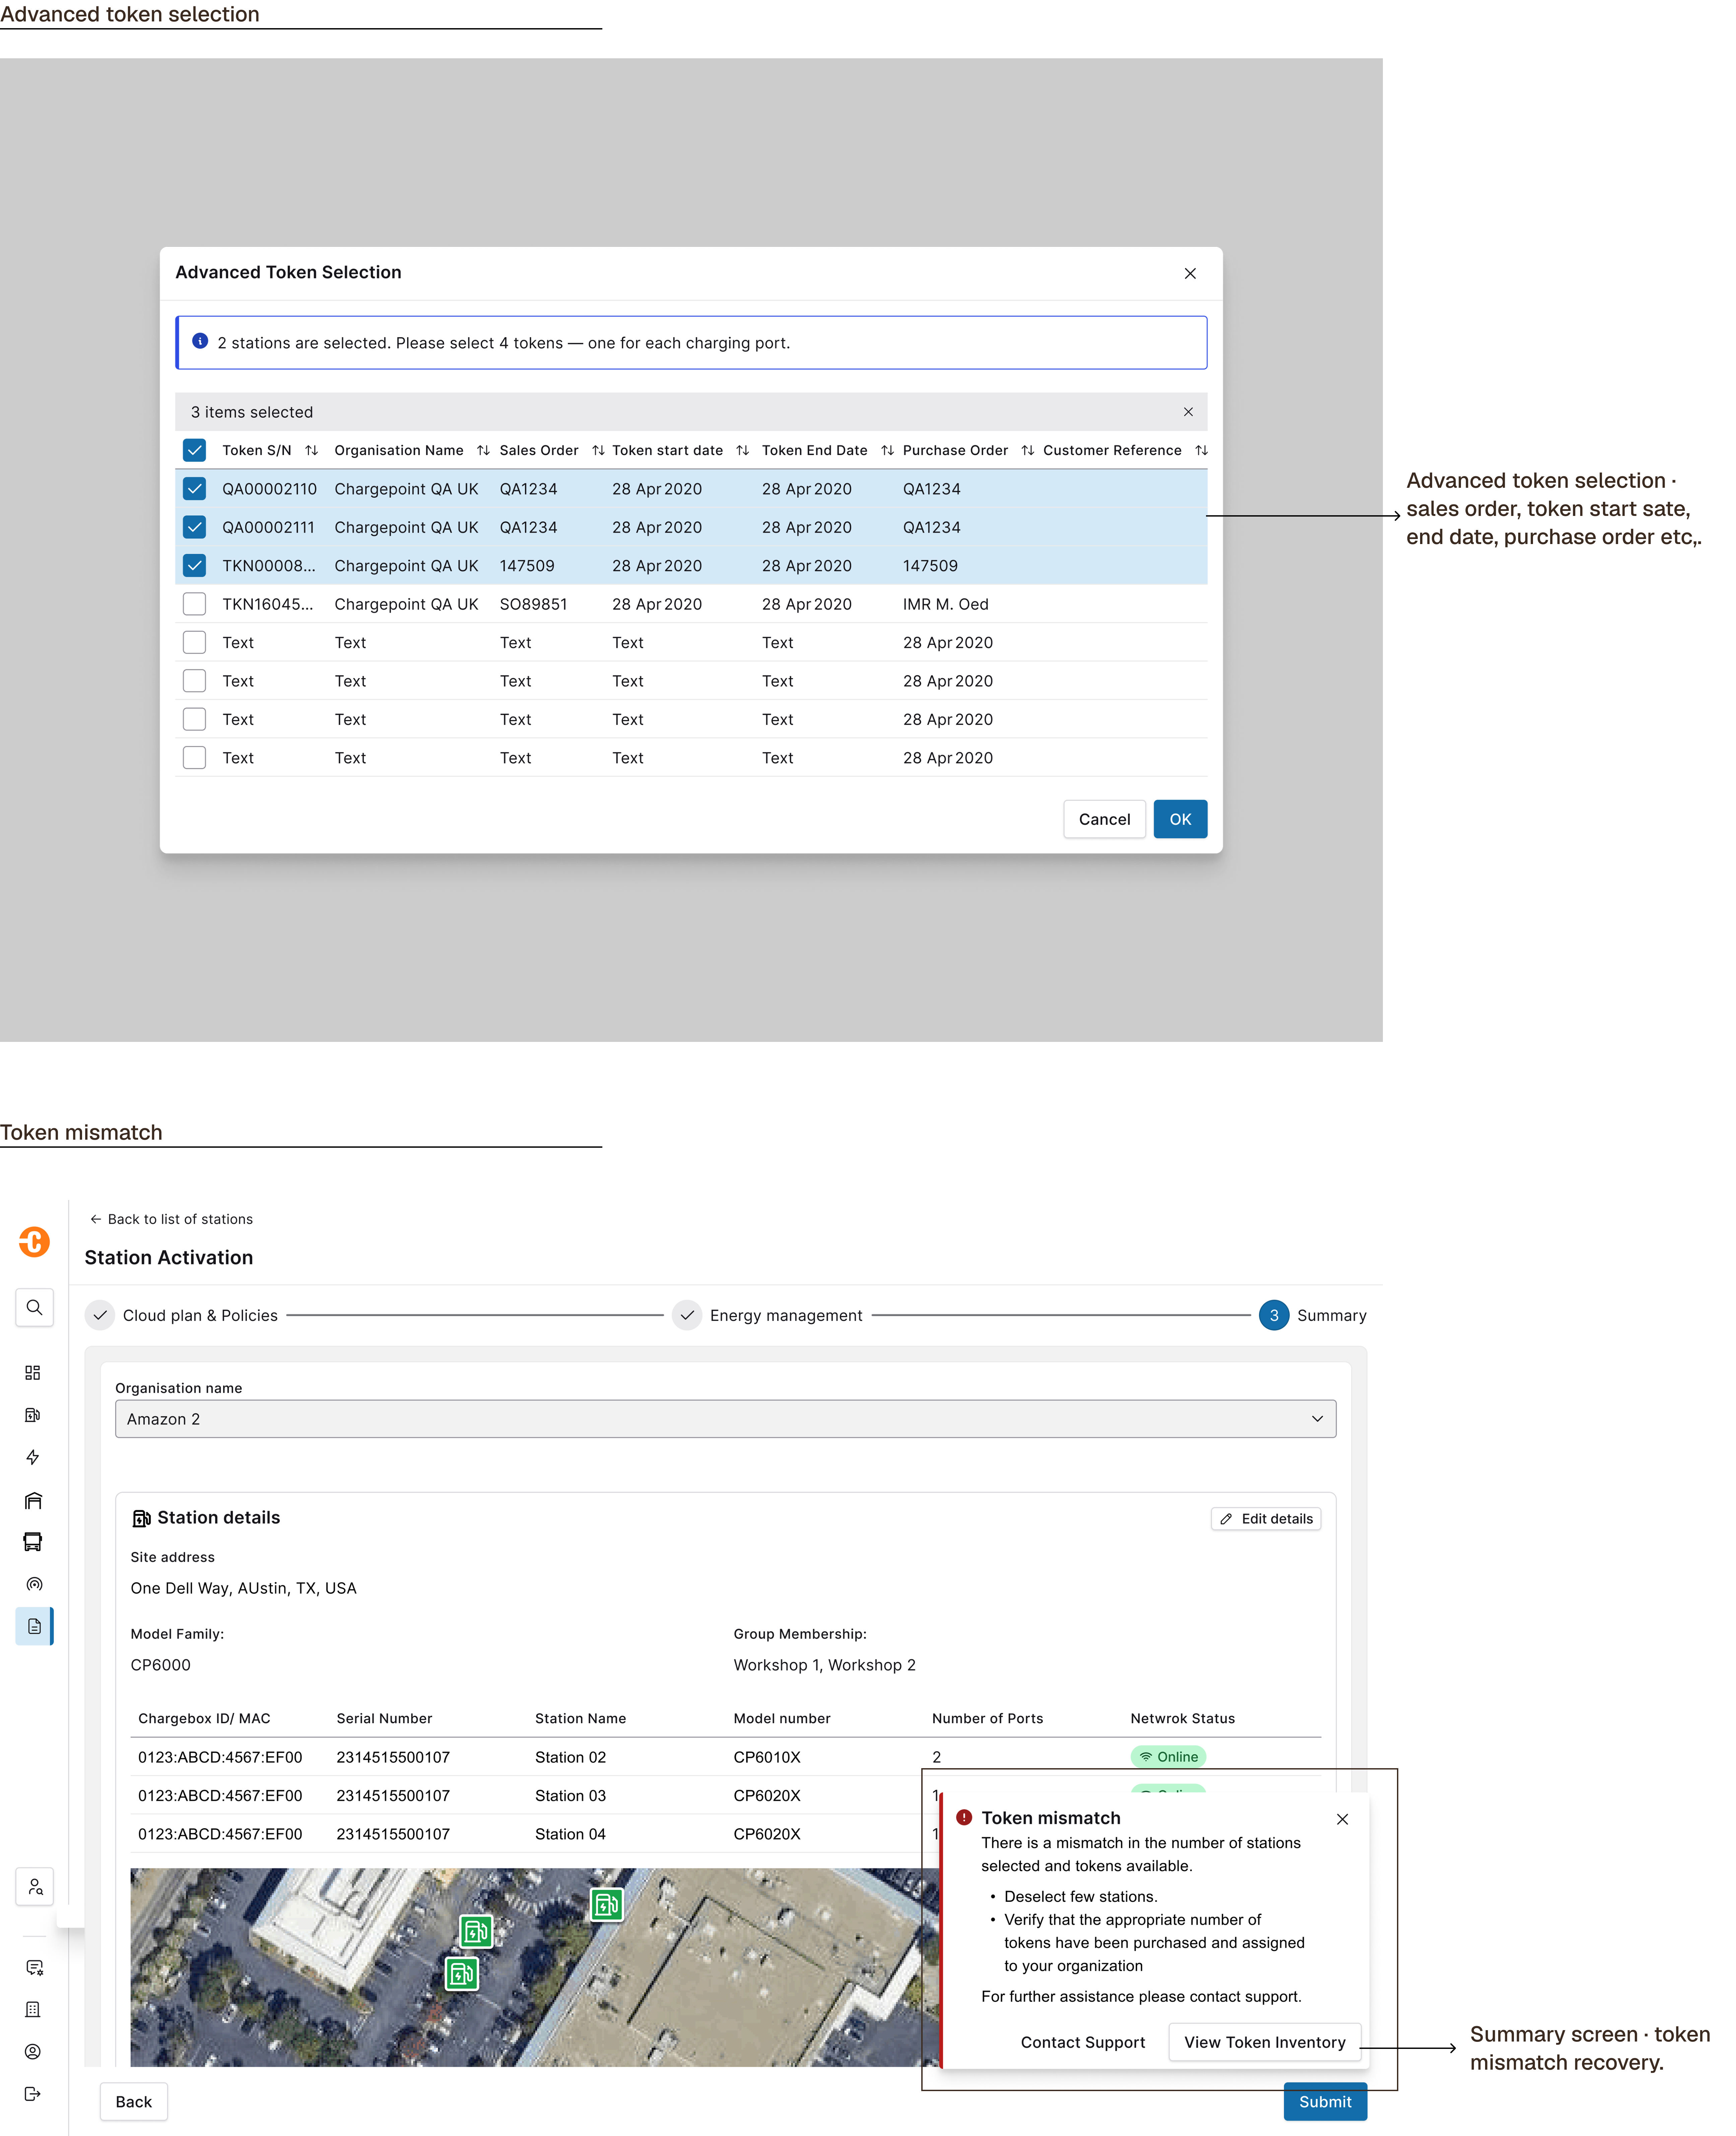This screenshot has height=2136, width=1736.
Task: Check the TKN16045... token row
Action: [194, 604]
